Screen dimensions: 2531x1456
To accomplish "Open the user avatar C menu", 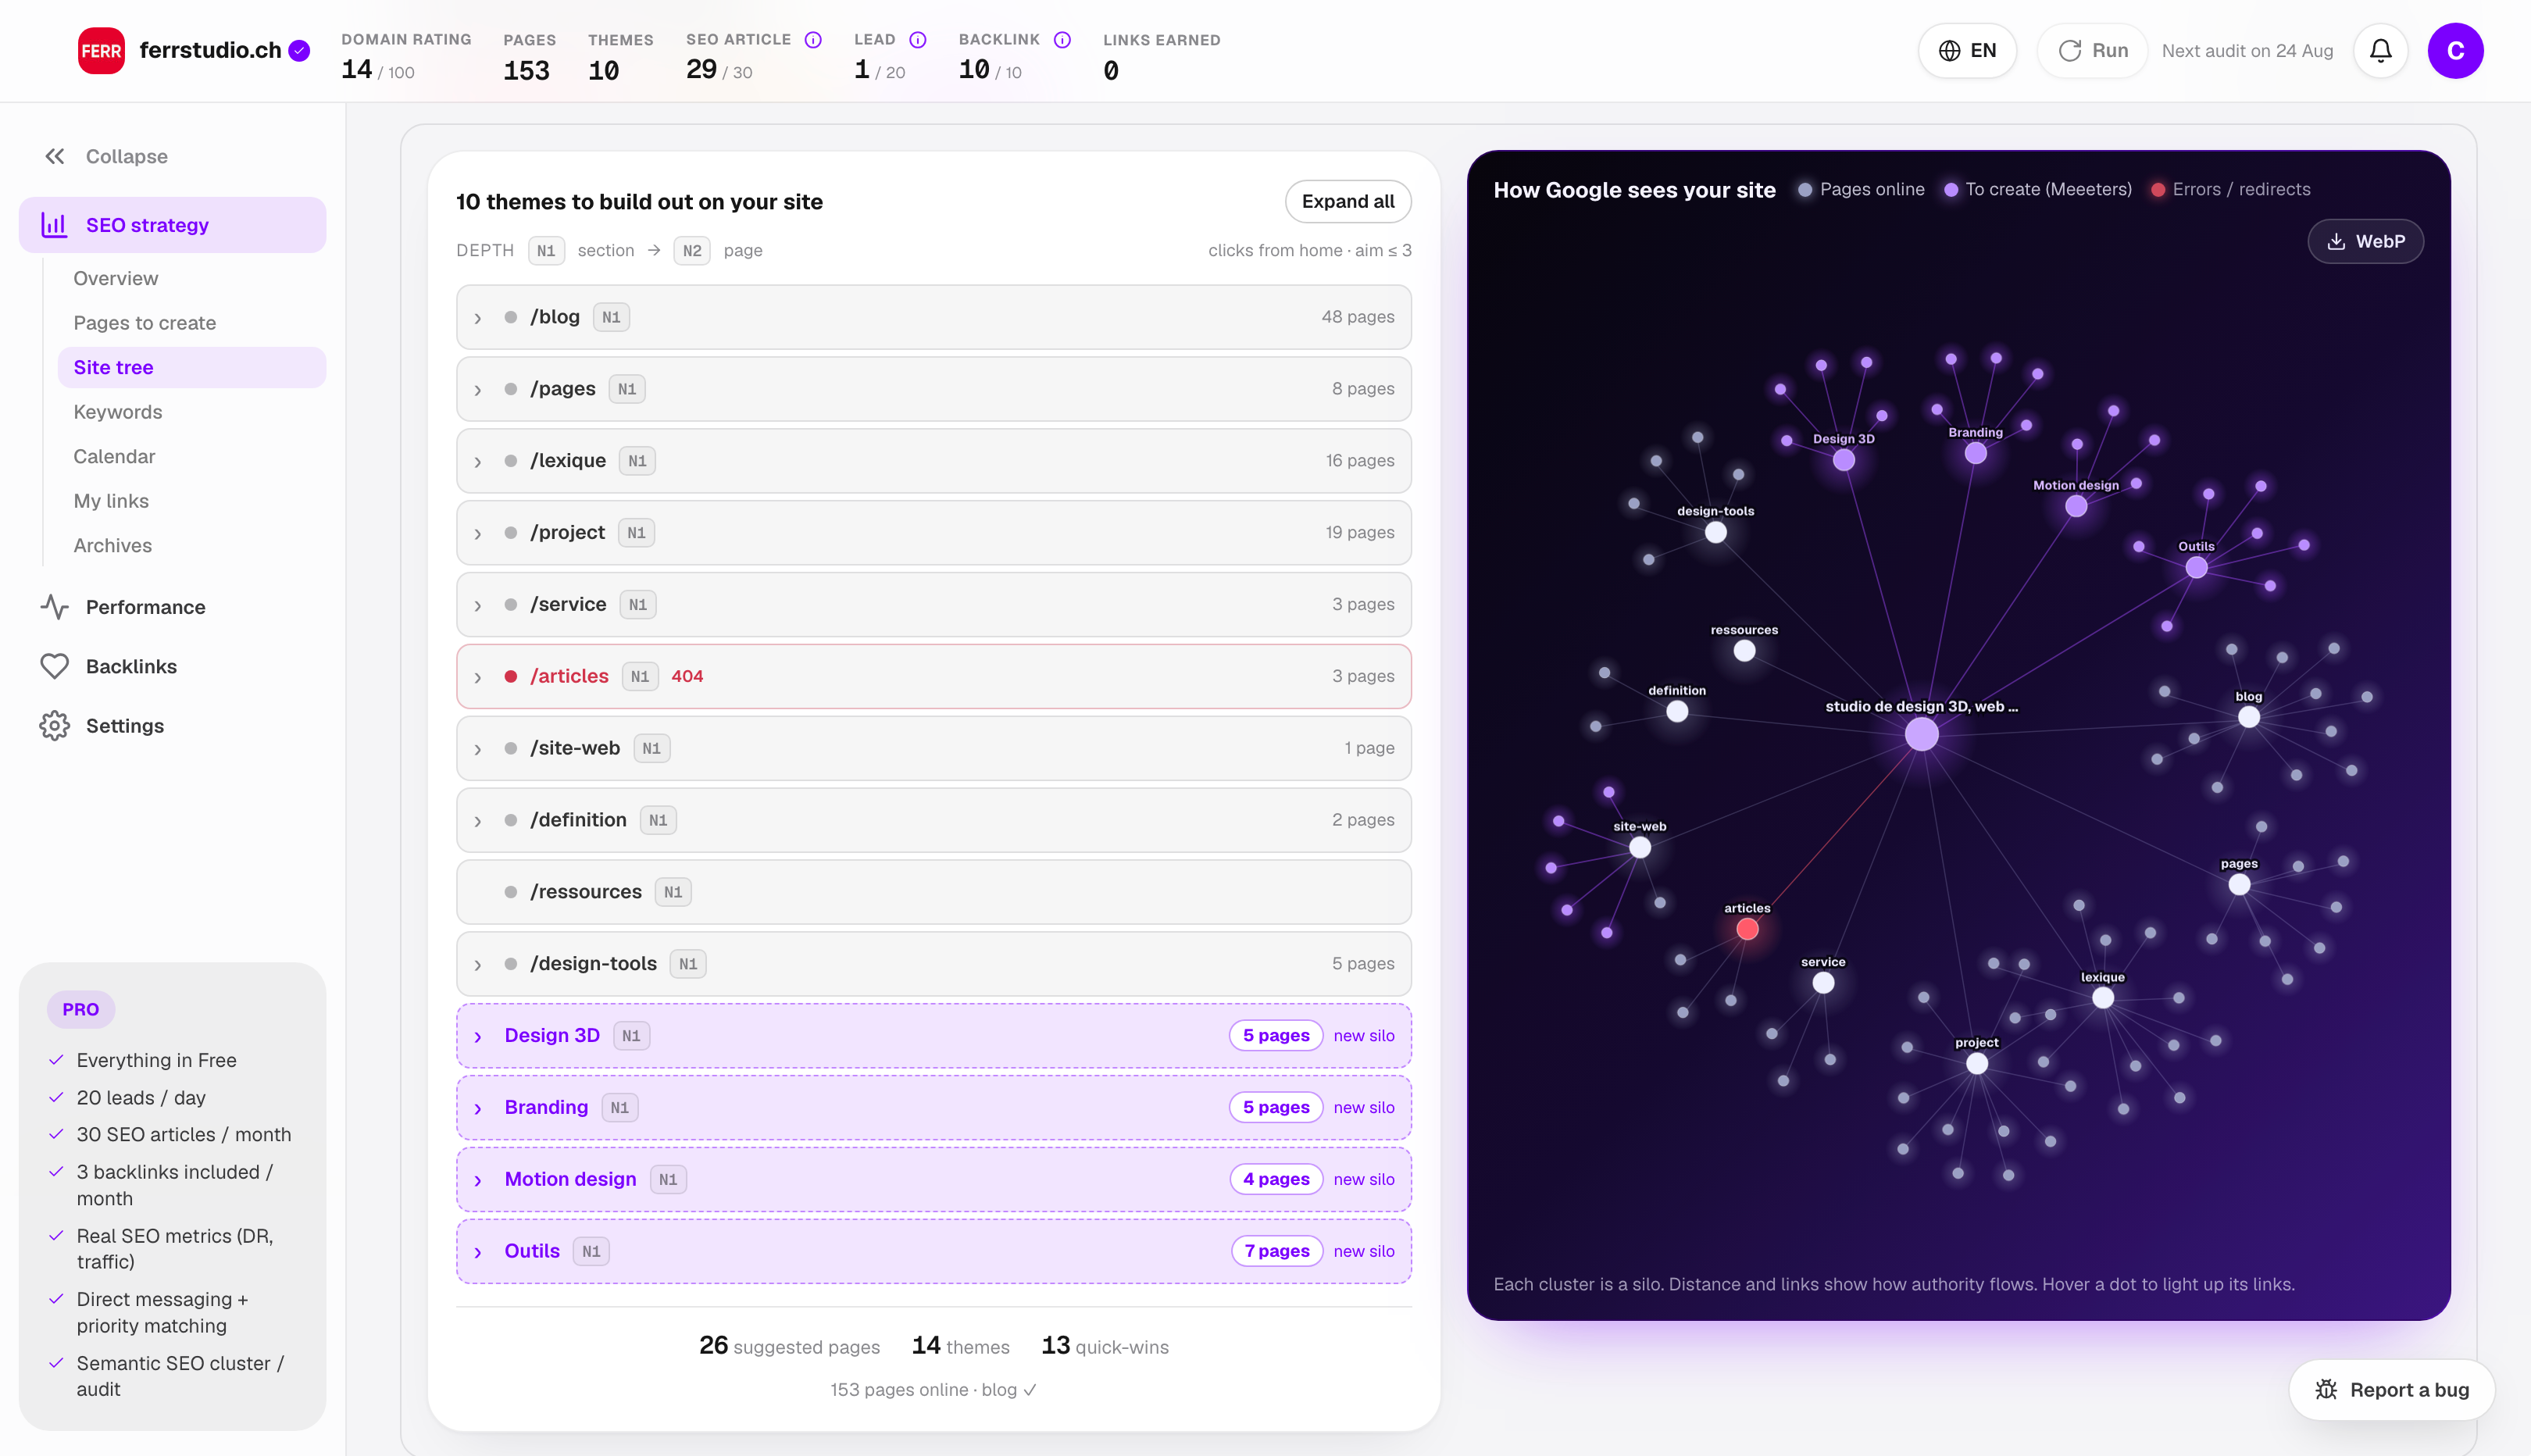I will (x=2455, y=51).
